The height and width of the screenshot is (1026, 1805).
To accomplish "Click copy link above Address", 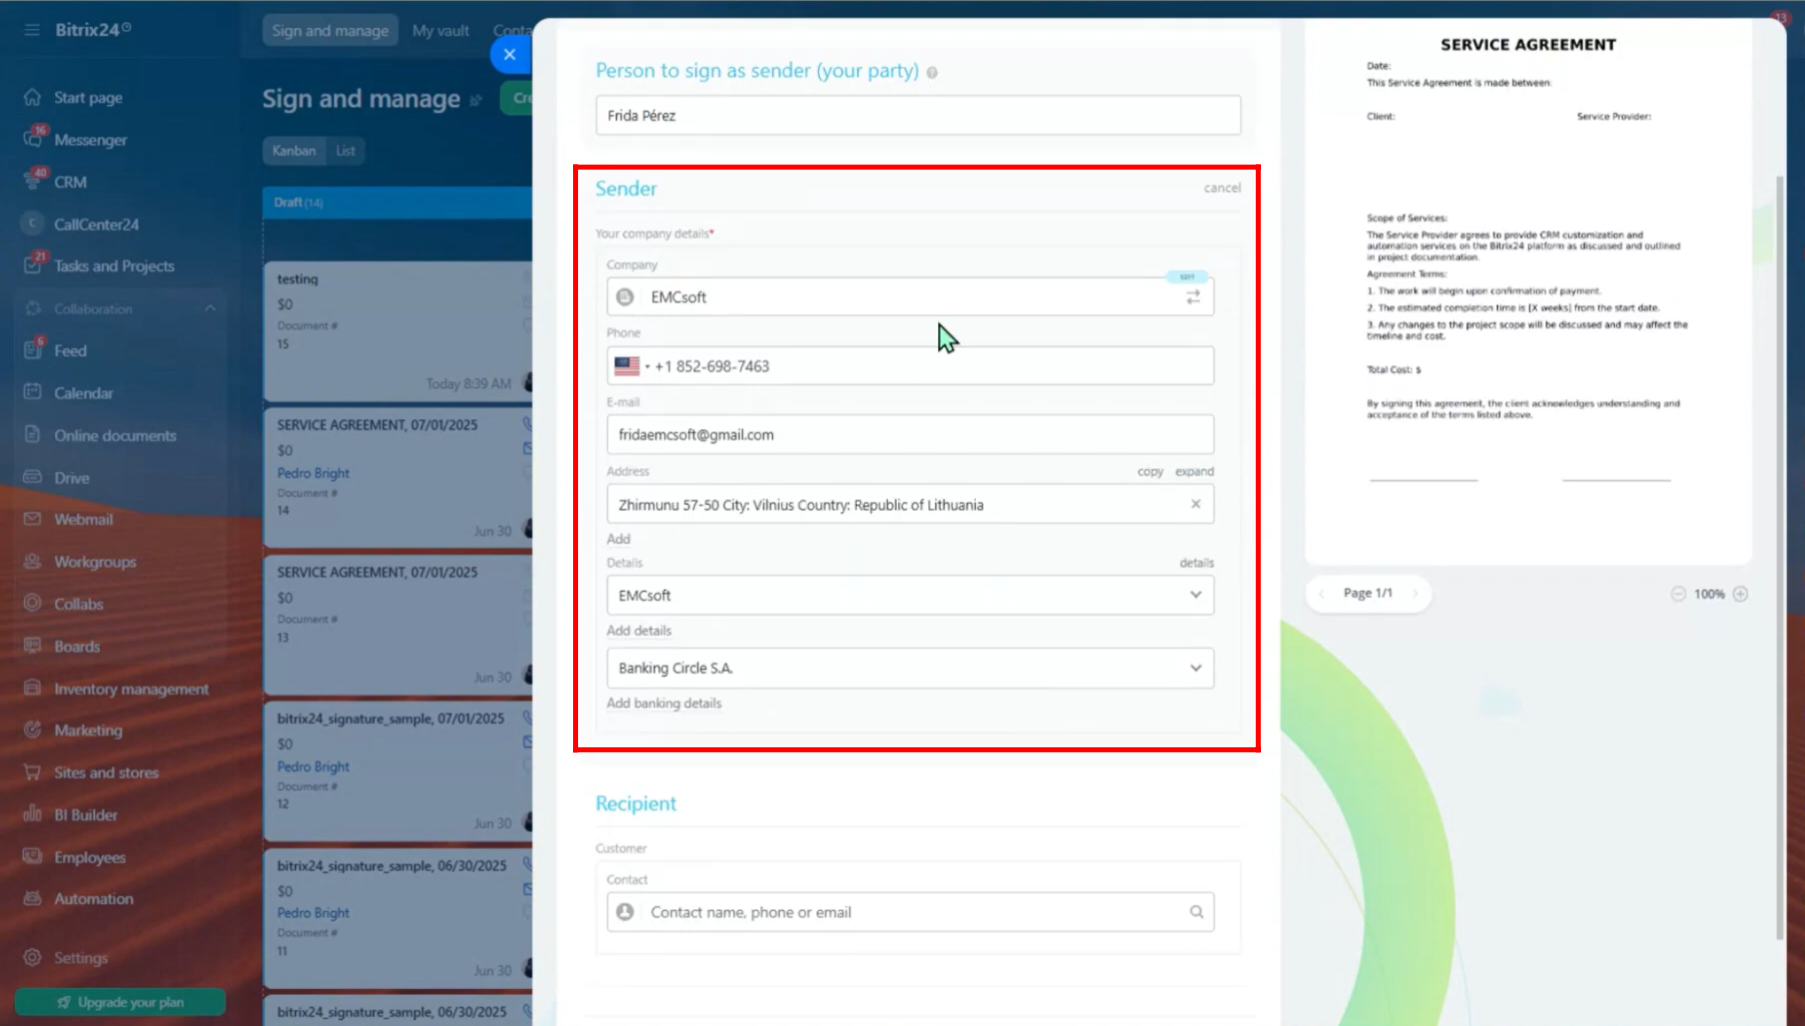I will 1150,471.
